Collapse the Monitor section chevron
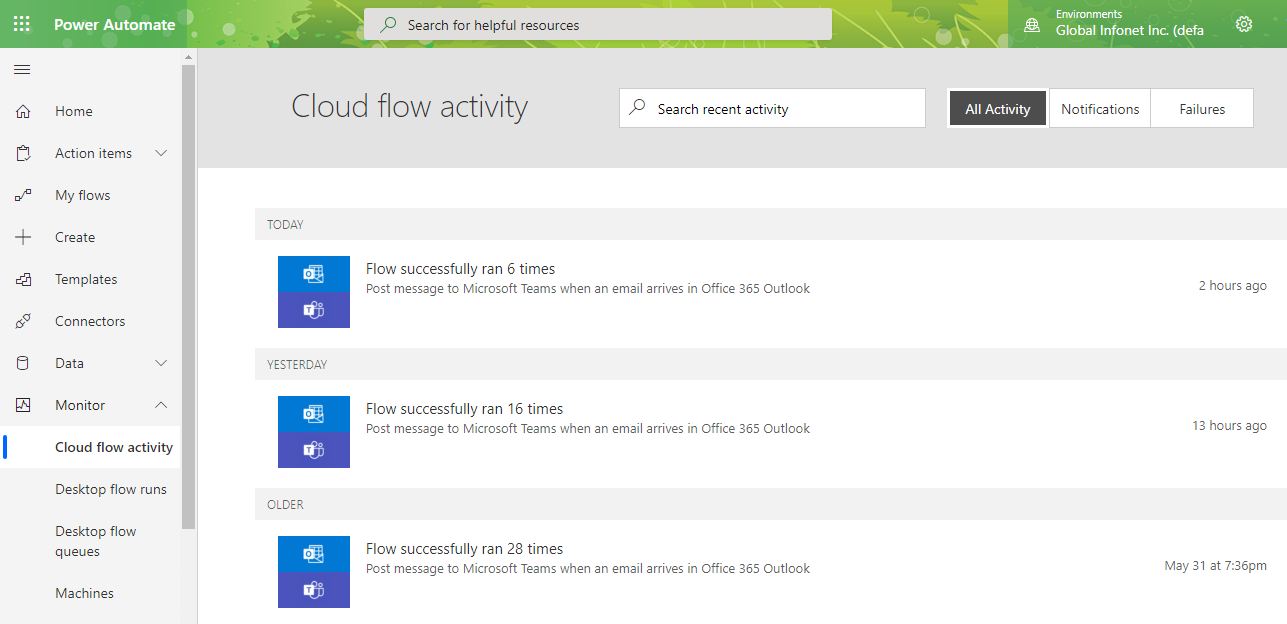The width and height of the screenshot is (1287, 624). [161, 405]
